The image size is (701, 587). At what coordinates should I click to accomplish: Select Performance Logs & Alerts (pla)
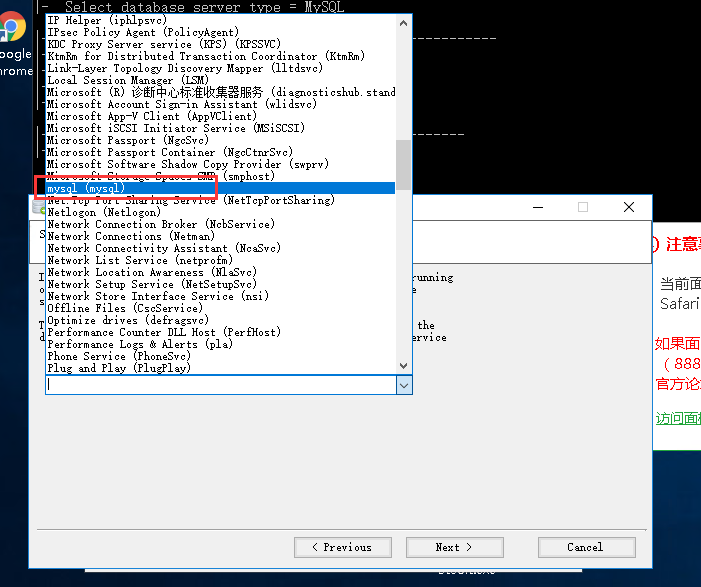point(221,345)
